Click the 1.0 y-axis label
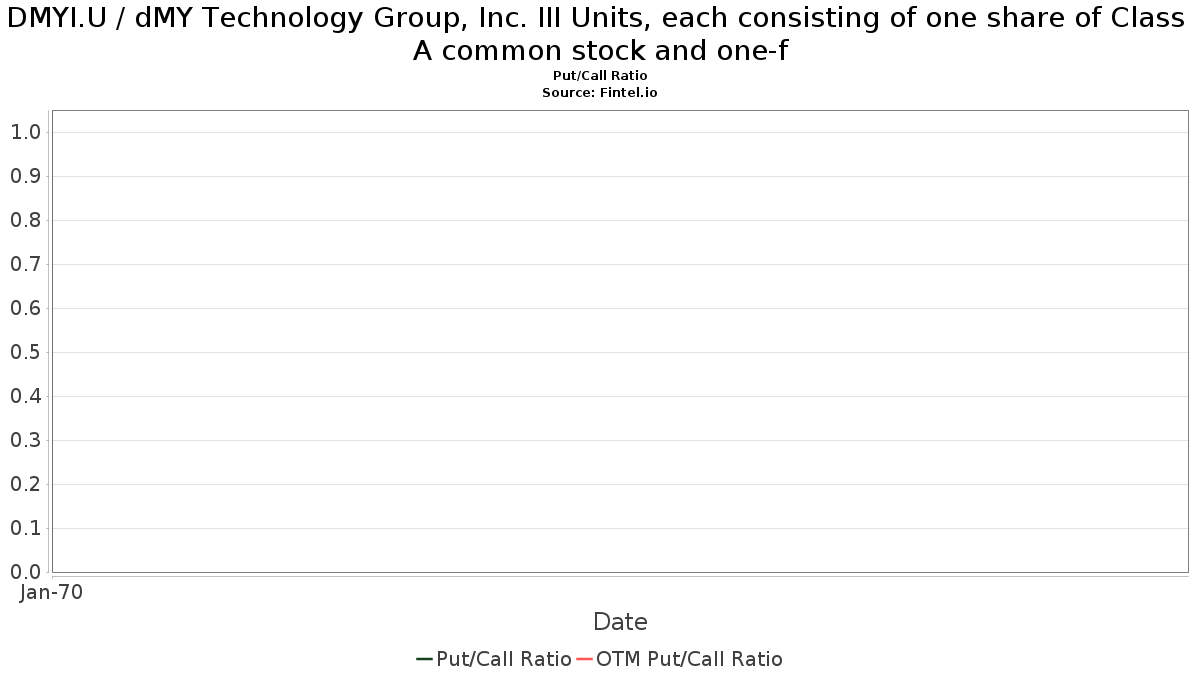 tap(25, 132)
